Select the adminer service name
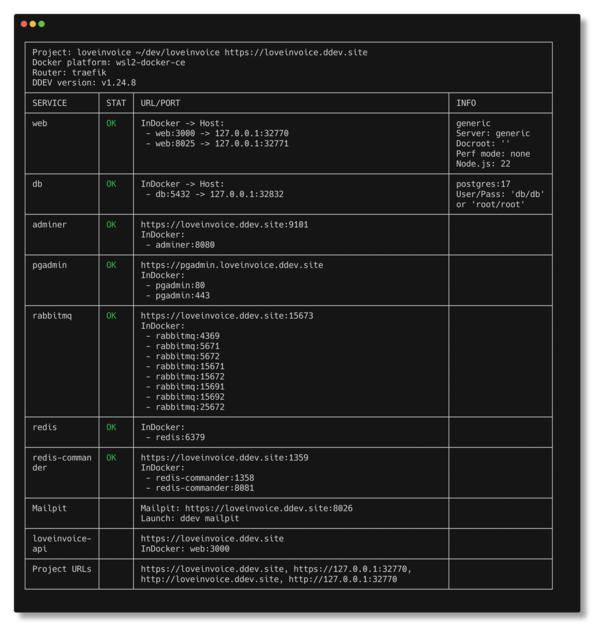 49,225
